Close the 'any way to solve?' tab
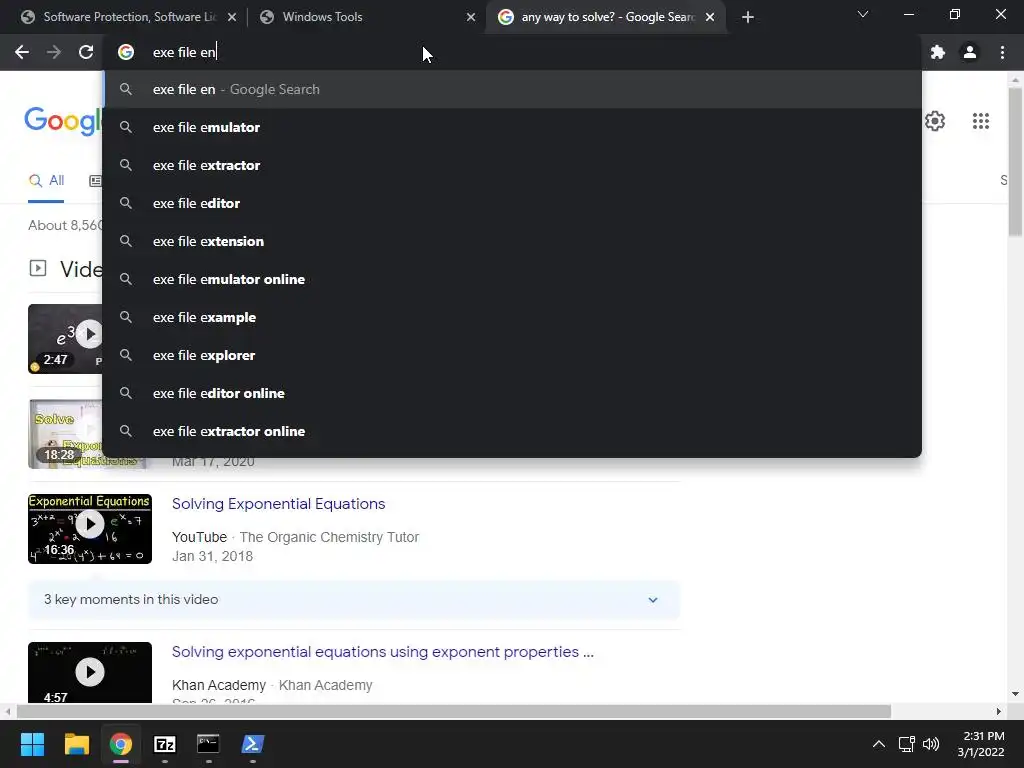 point(710,17)
